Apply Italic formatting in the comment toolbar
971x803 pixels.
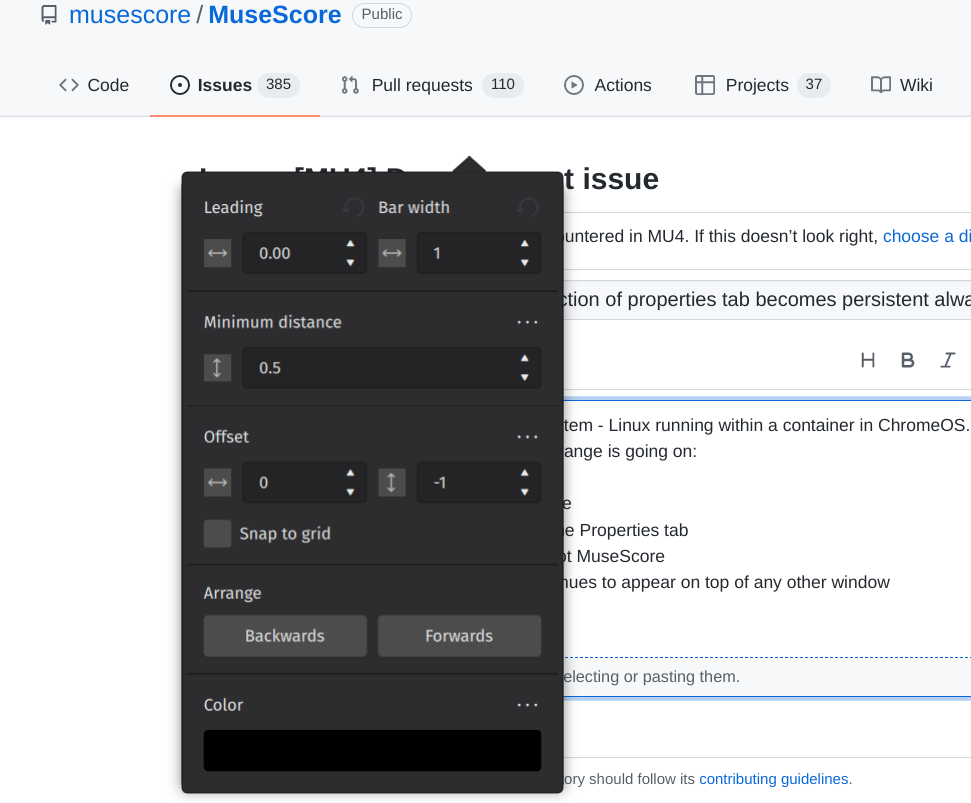[947, 360]
